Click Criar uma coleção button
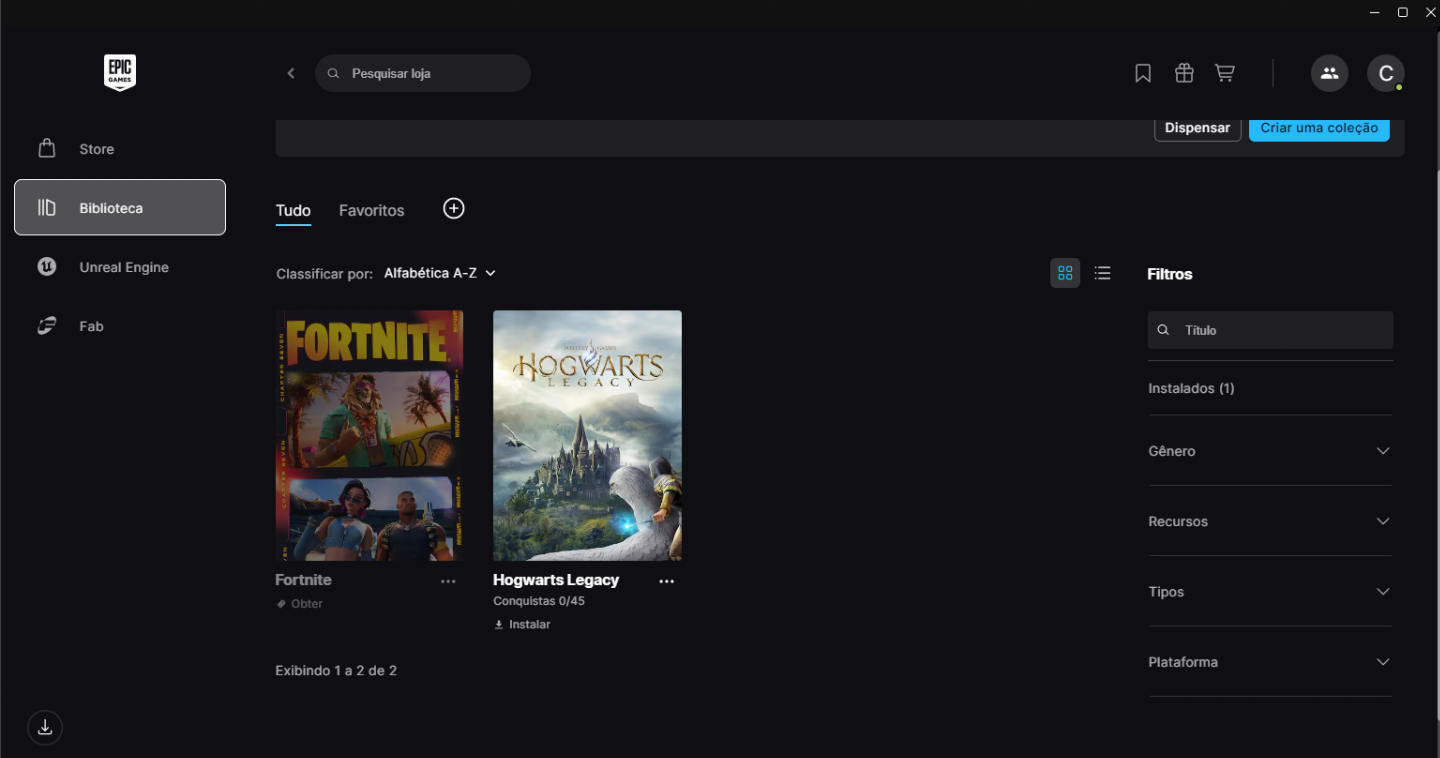 pyautogui.click(x=1319, y=128)
